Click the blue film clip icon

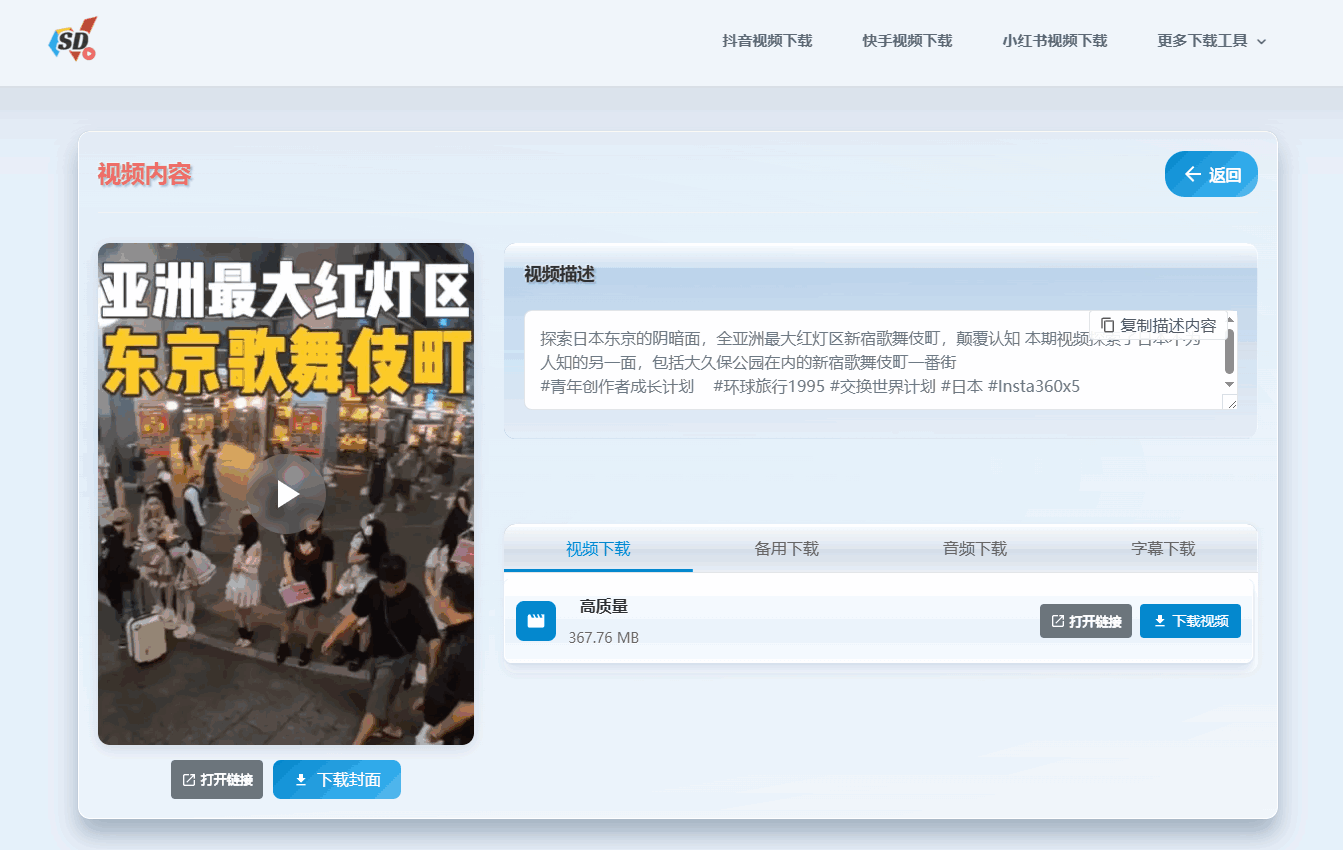tap(536, 621)
